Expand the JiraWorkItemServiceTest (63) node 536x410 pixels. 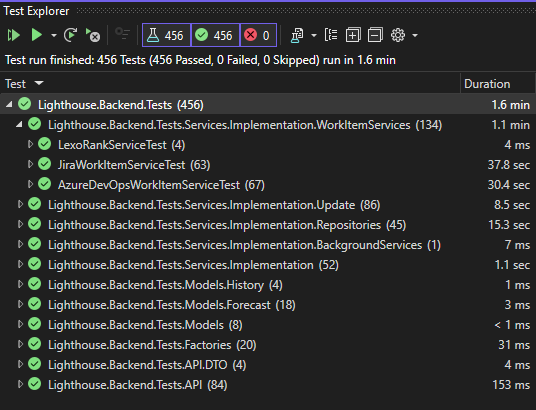click(x=30, y=164)
